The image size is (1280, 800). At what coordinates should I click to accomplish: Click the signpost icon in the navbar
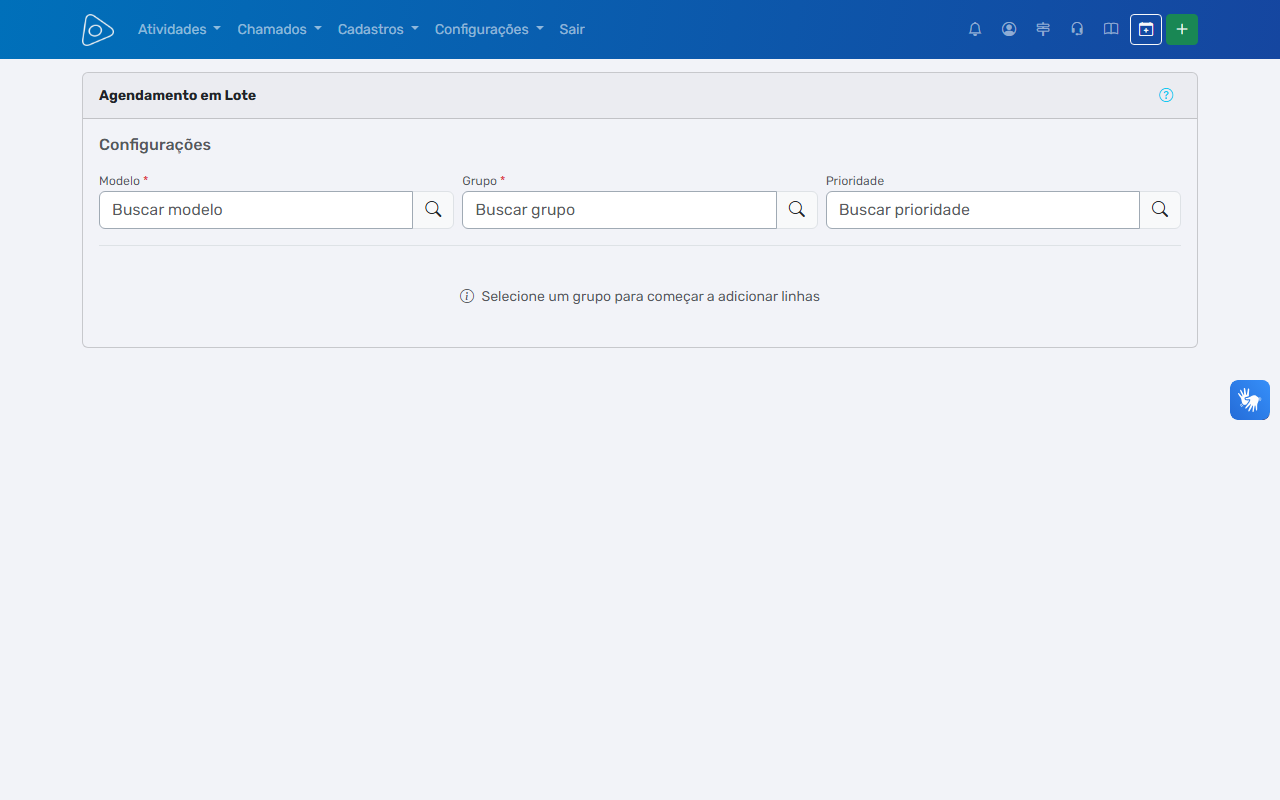pyautogui.click(x=1043, y=30)
